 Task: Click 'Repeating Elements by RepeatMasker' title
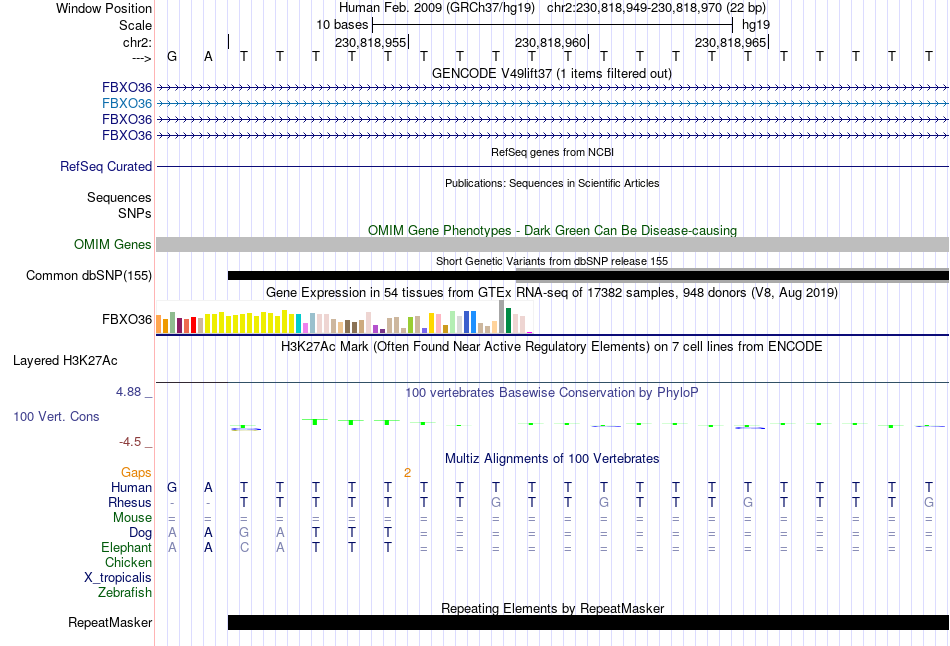pos(552,608)
